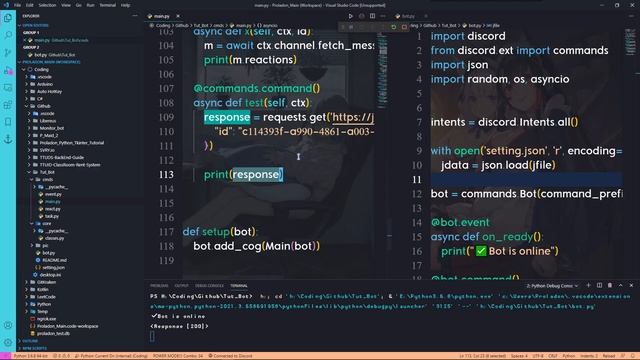Open more actions for main.py editor
Viewport: 640px width, 360px height.
(x=383, y=16)
